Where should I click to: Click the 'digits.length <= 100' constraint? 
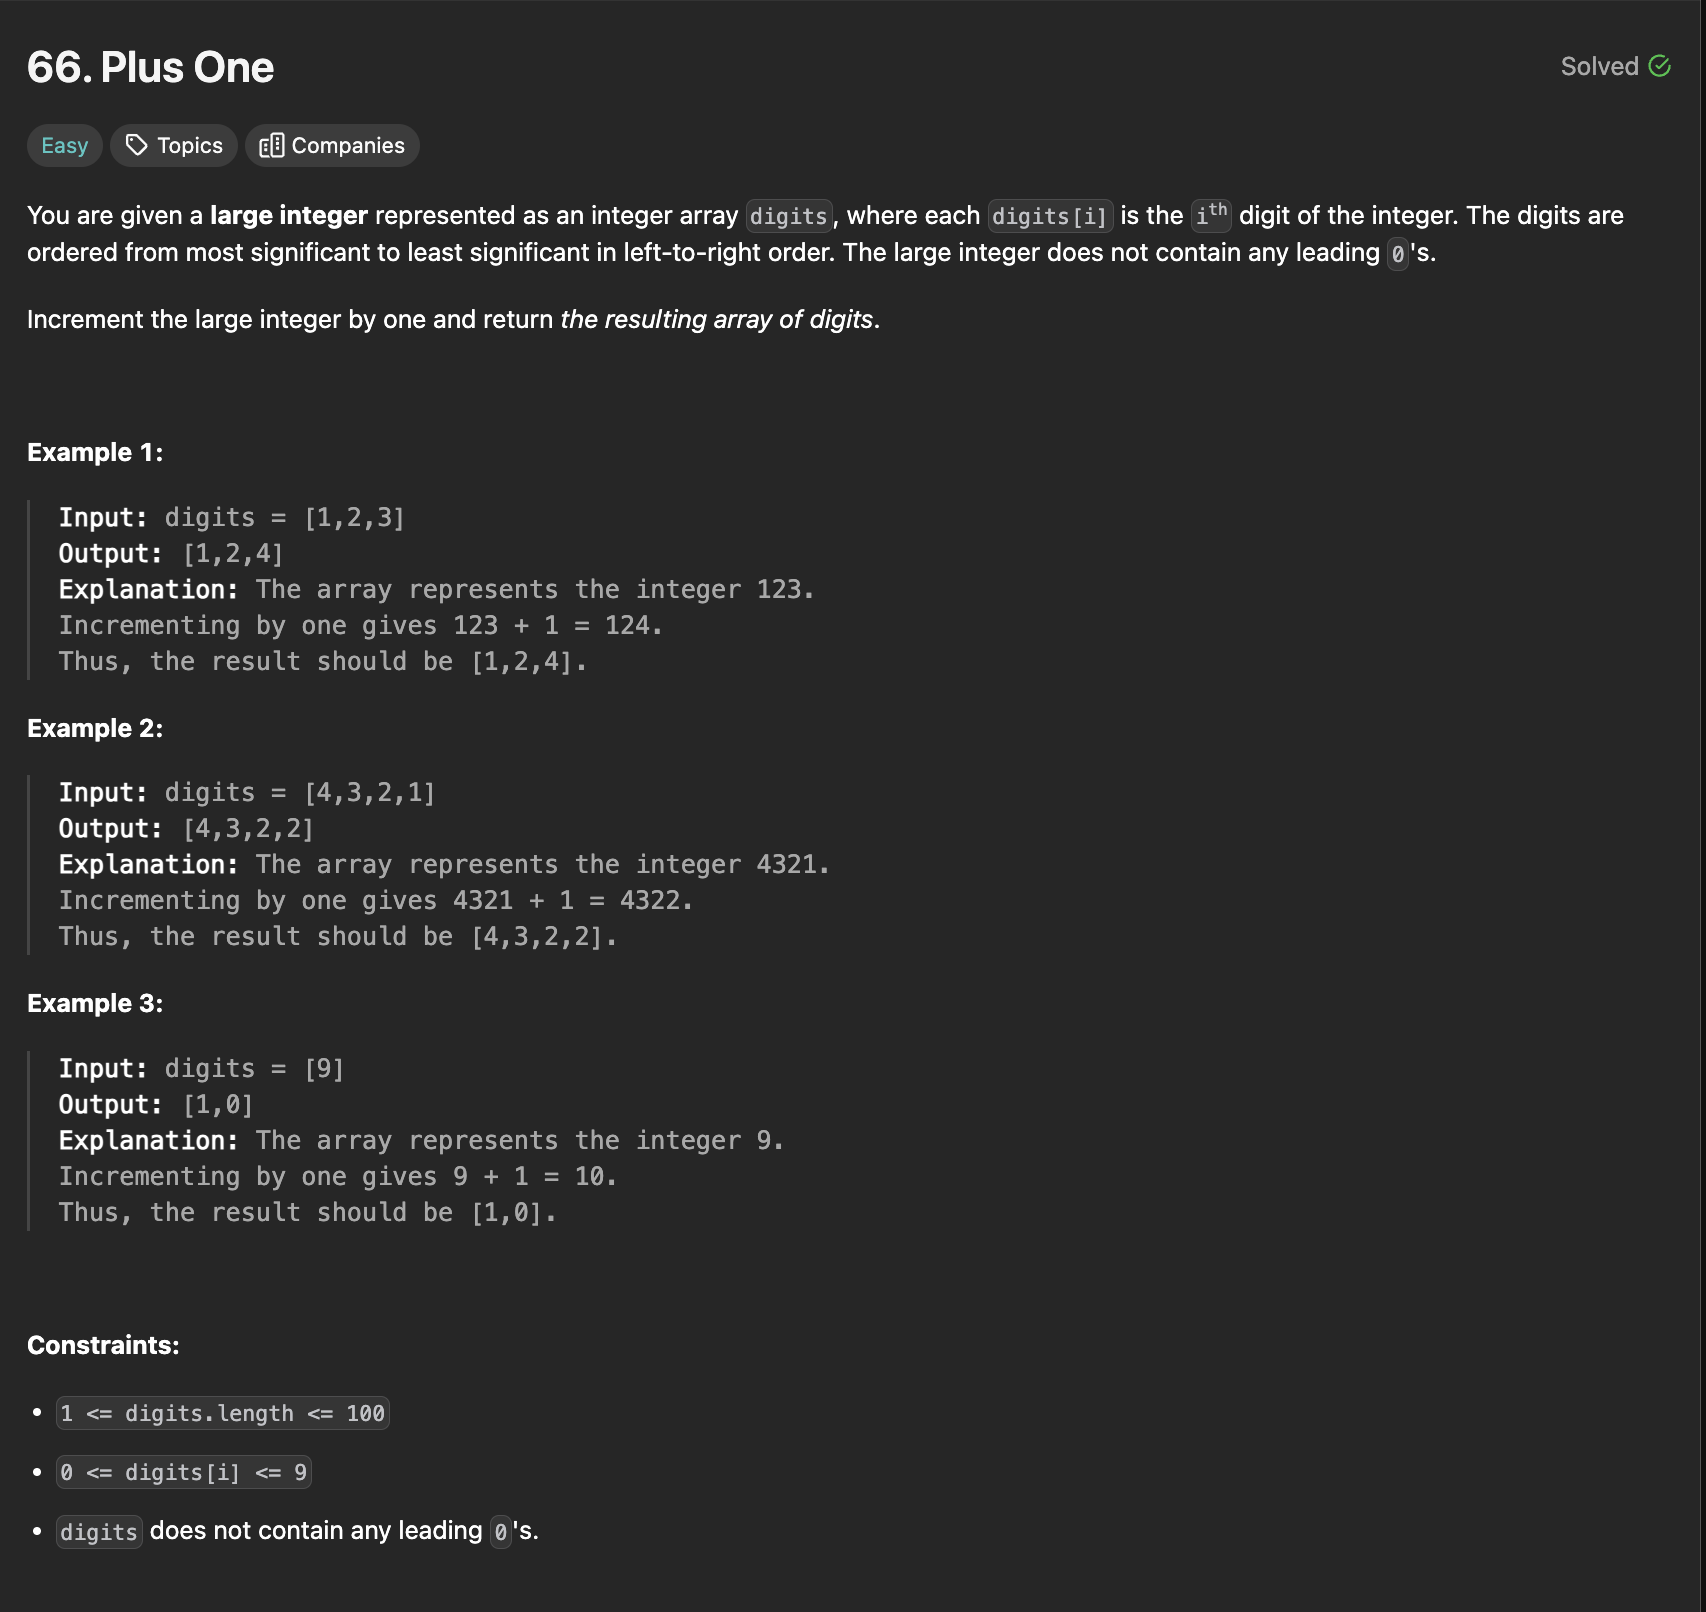pos(223,1414)
